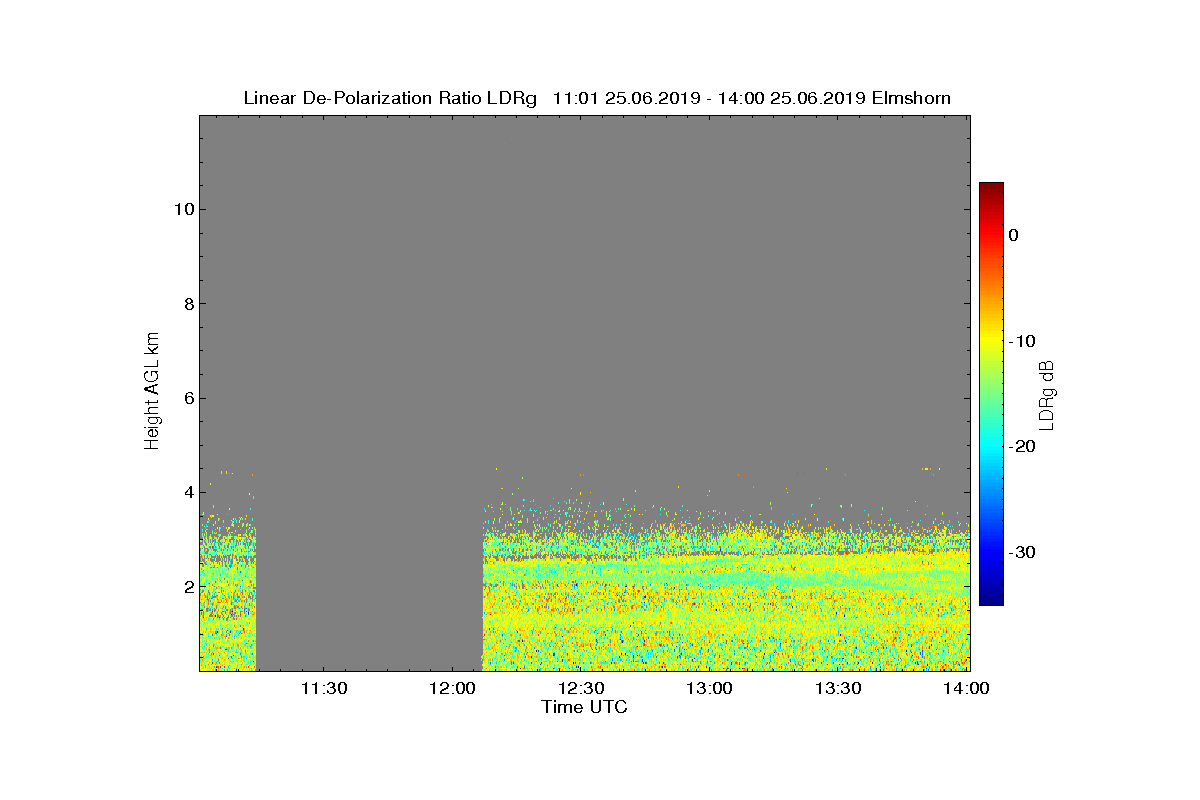Click the 2 km height tick label

188,586
